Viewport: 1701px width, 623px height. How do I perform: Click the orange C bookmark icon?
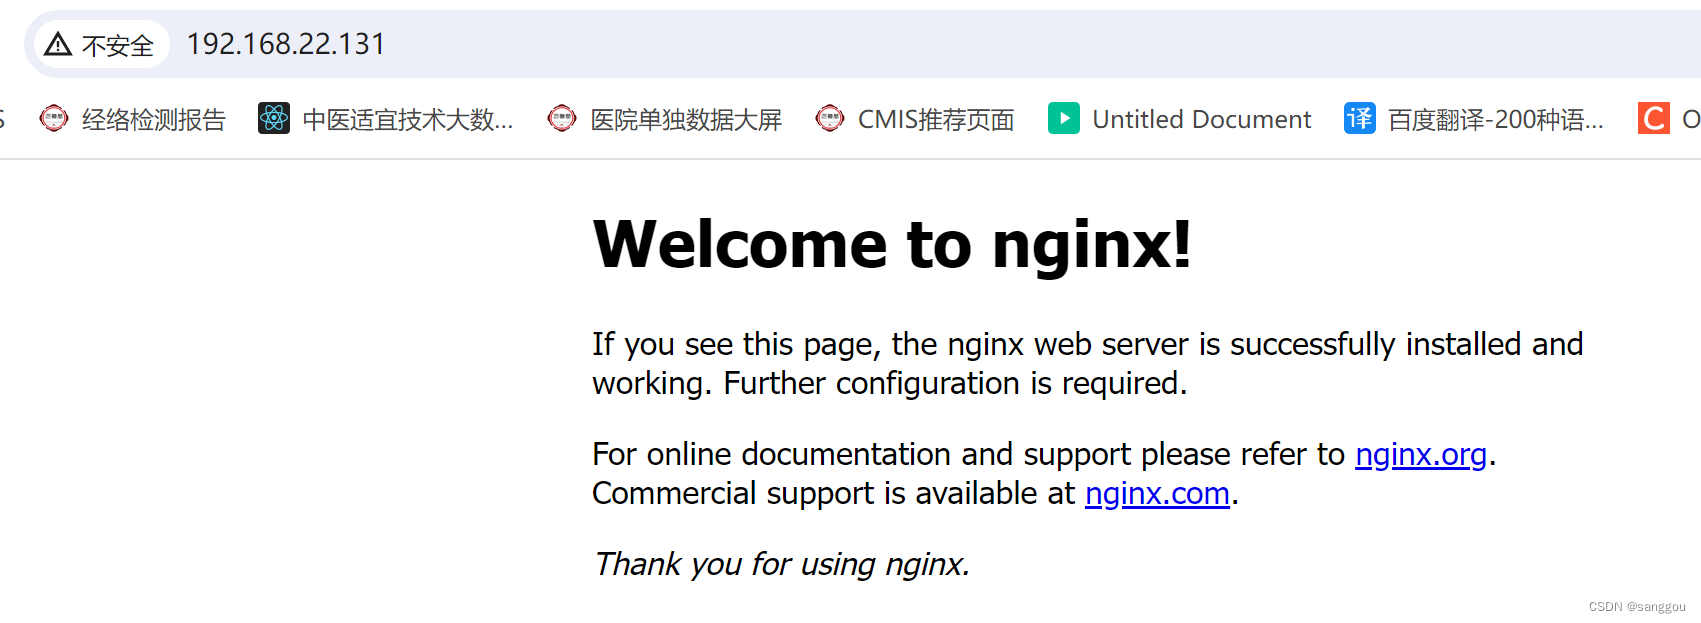point(1654,119)
